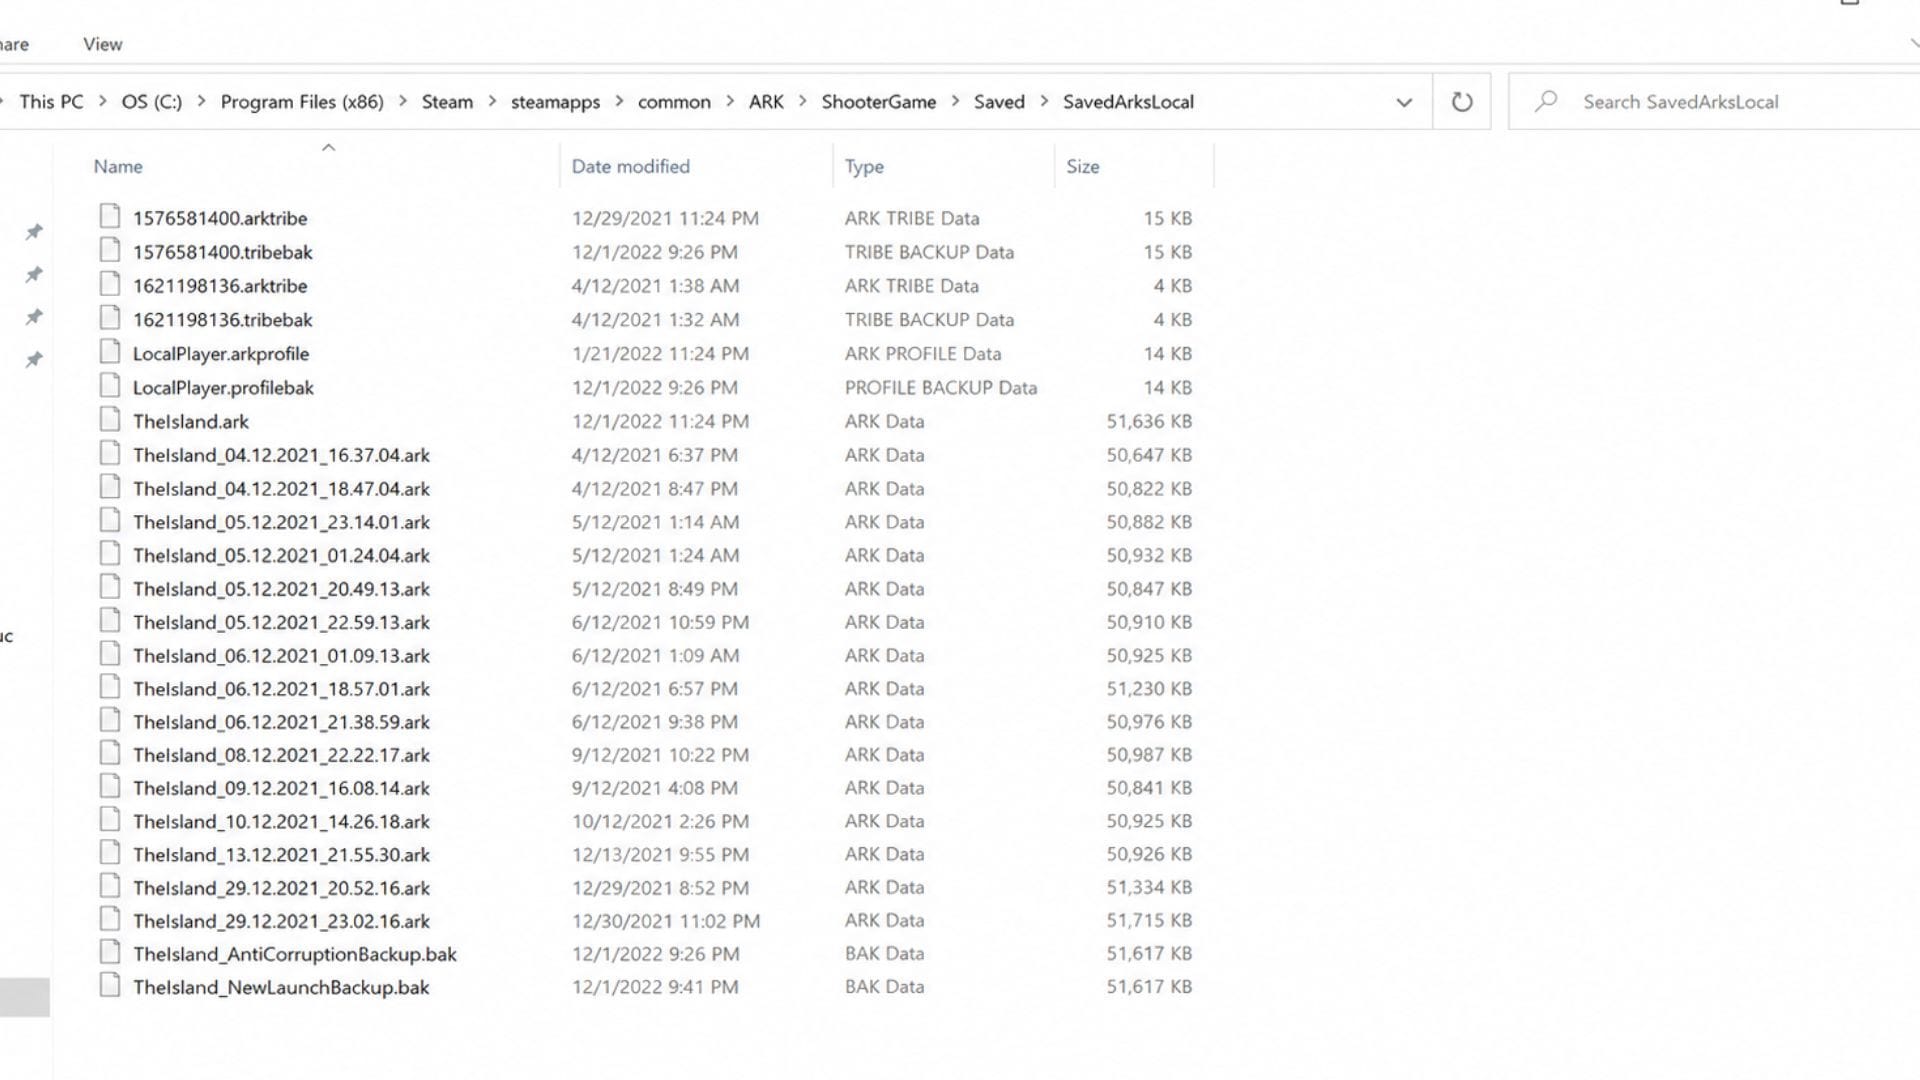This screenshot has height=1080, width=1920.
Task: Click file icon of TheIsland_05.12.2021_22.59.13.ark
Action: click(110, 620)
